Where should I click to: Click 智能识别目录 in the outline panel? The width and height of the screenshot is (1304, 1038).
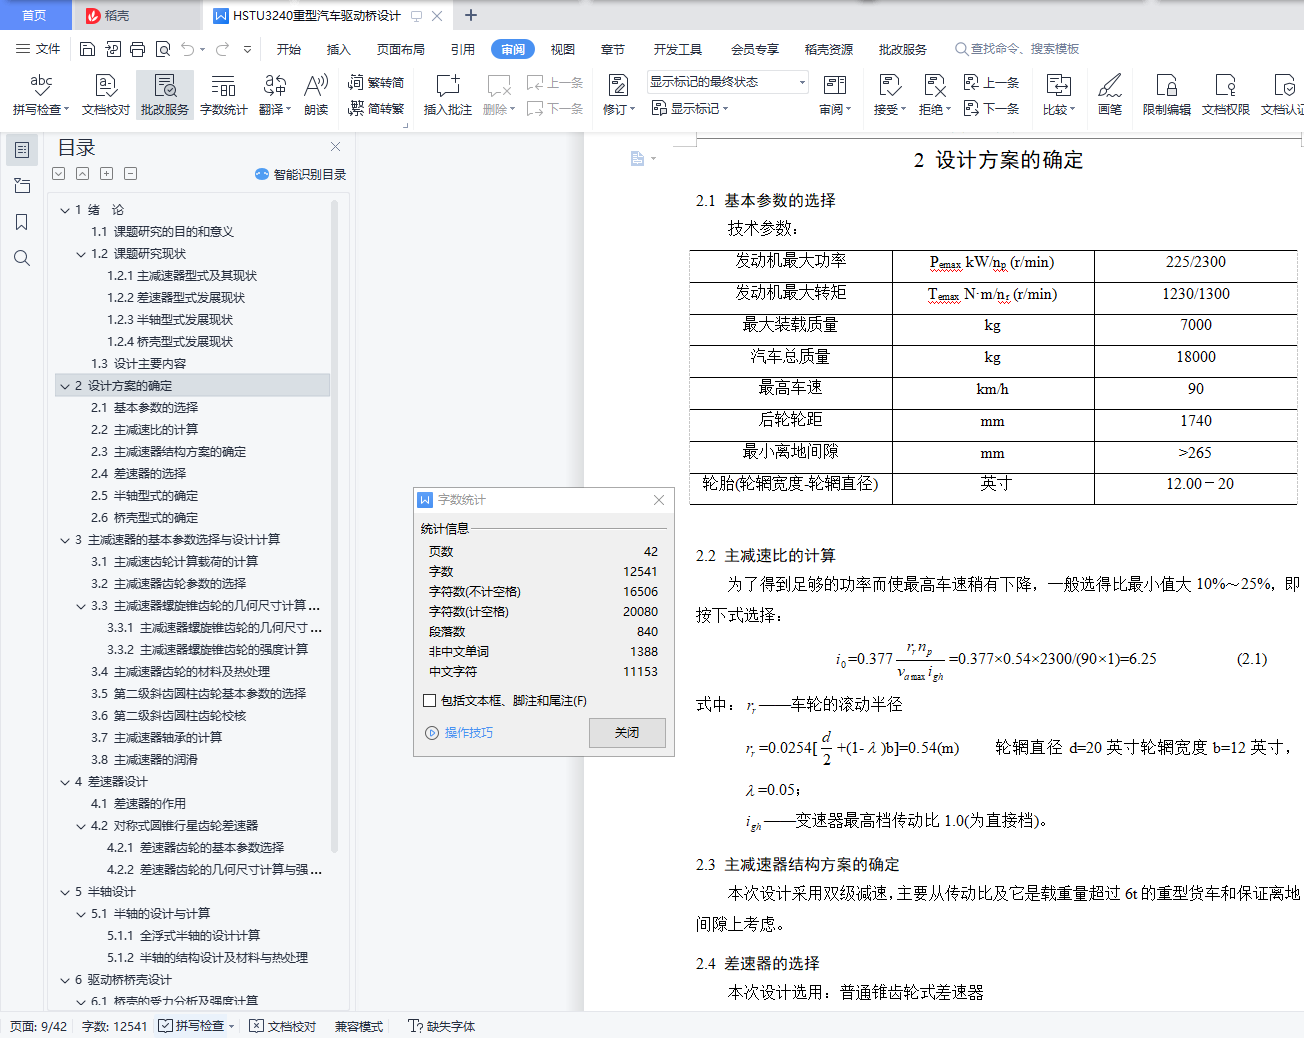301,174
